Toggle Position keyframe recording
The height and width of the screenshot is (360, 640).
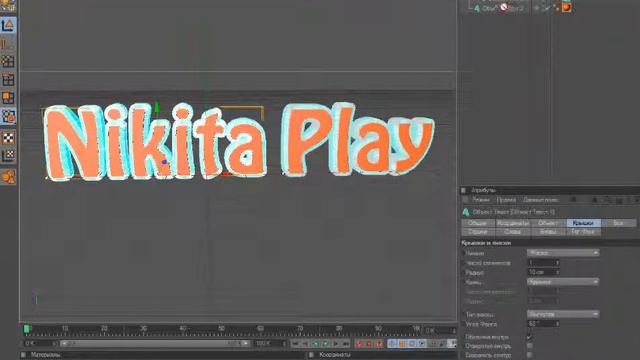pos(392,344)
